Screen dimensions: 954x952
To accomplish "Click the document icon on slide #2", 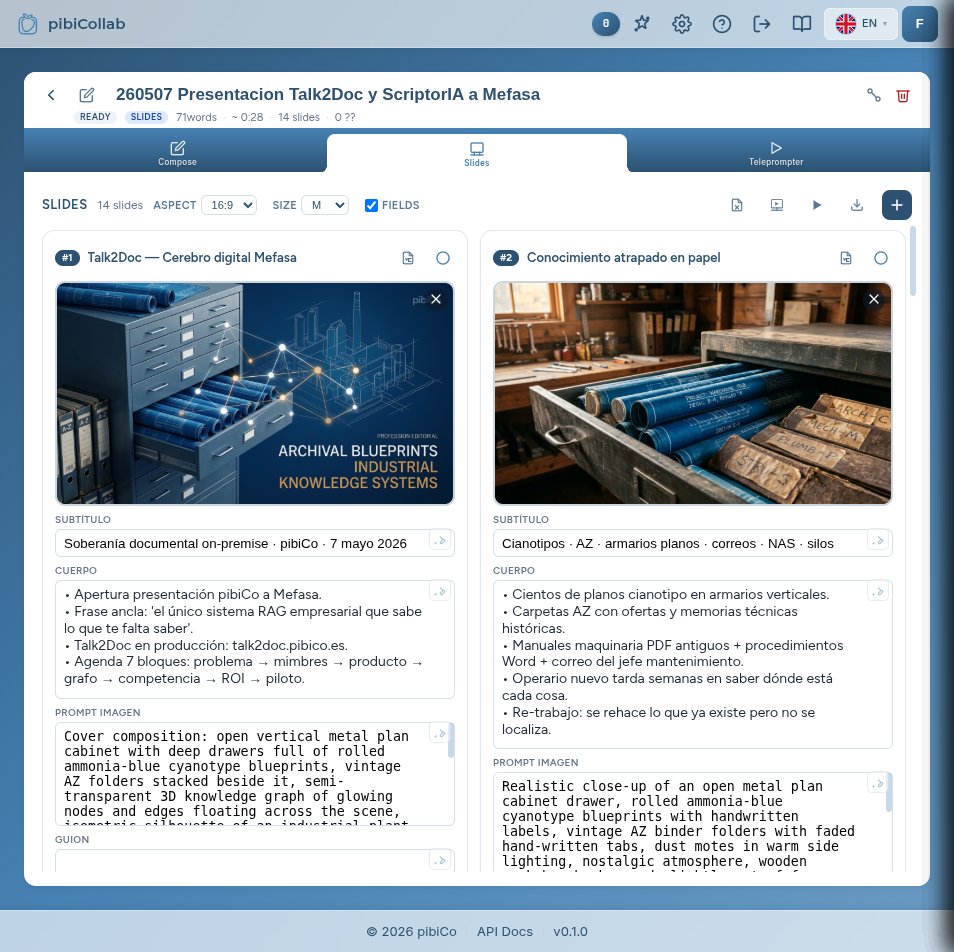I will (846, 258).
